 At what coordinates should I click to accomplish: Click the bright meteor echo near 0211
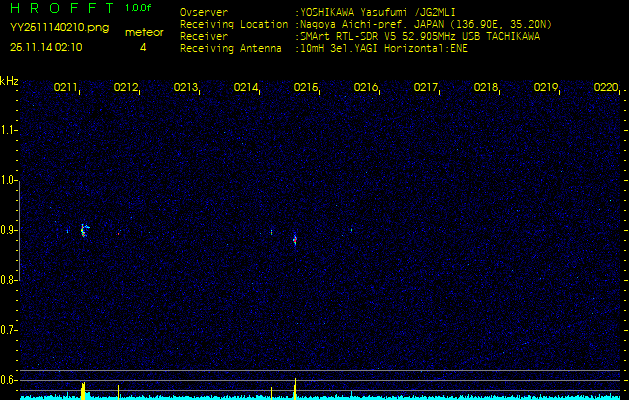point(84,230)
